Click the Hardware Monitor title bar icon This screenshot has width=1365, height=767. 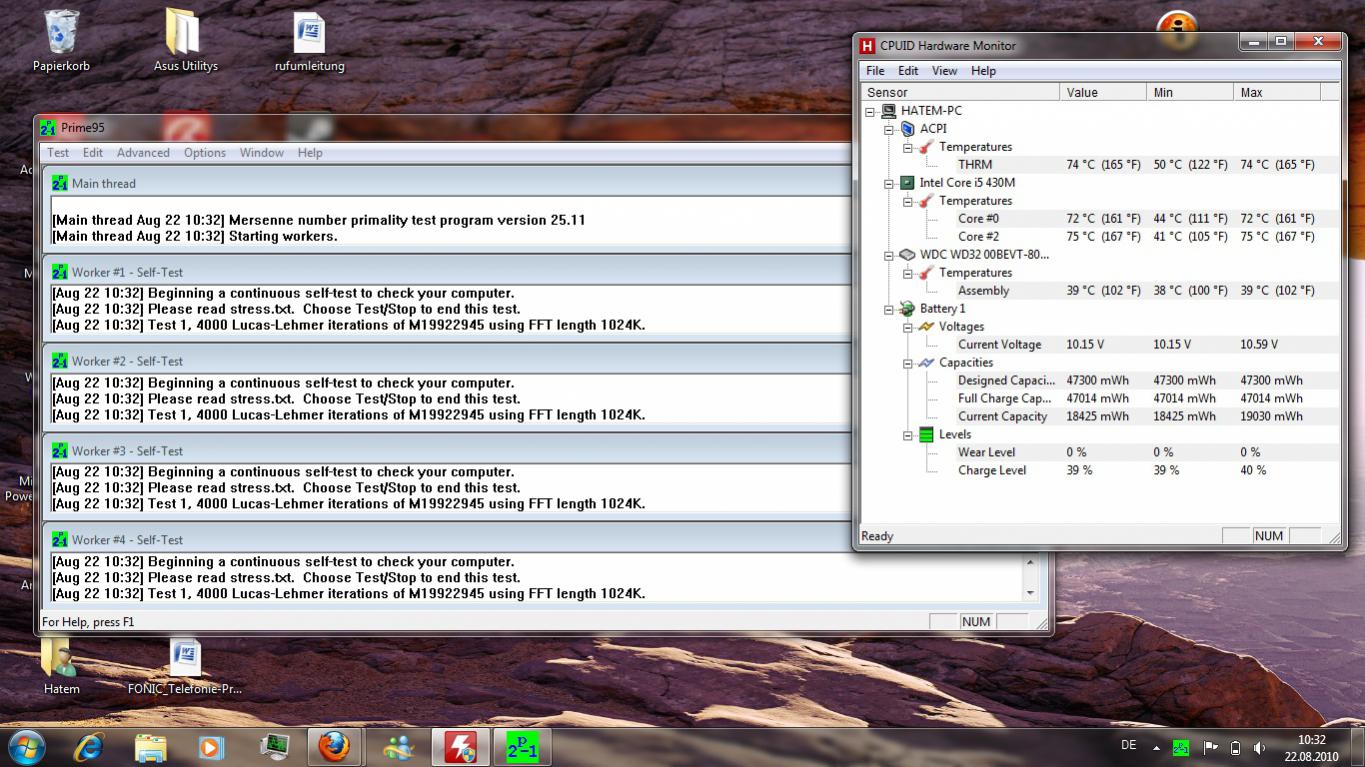coord(867,45)
